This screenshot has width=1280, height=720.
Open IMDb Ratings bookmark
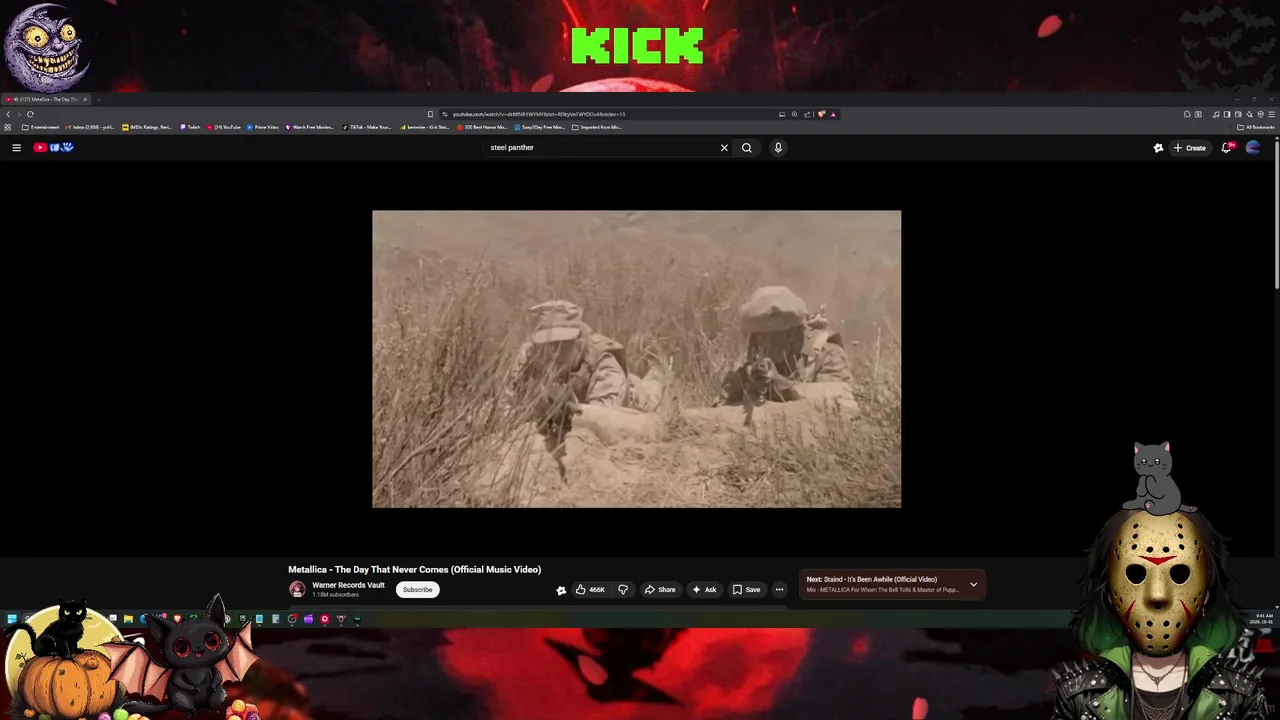[x=147, y=127]
